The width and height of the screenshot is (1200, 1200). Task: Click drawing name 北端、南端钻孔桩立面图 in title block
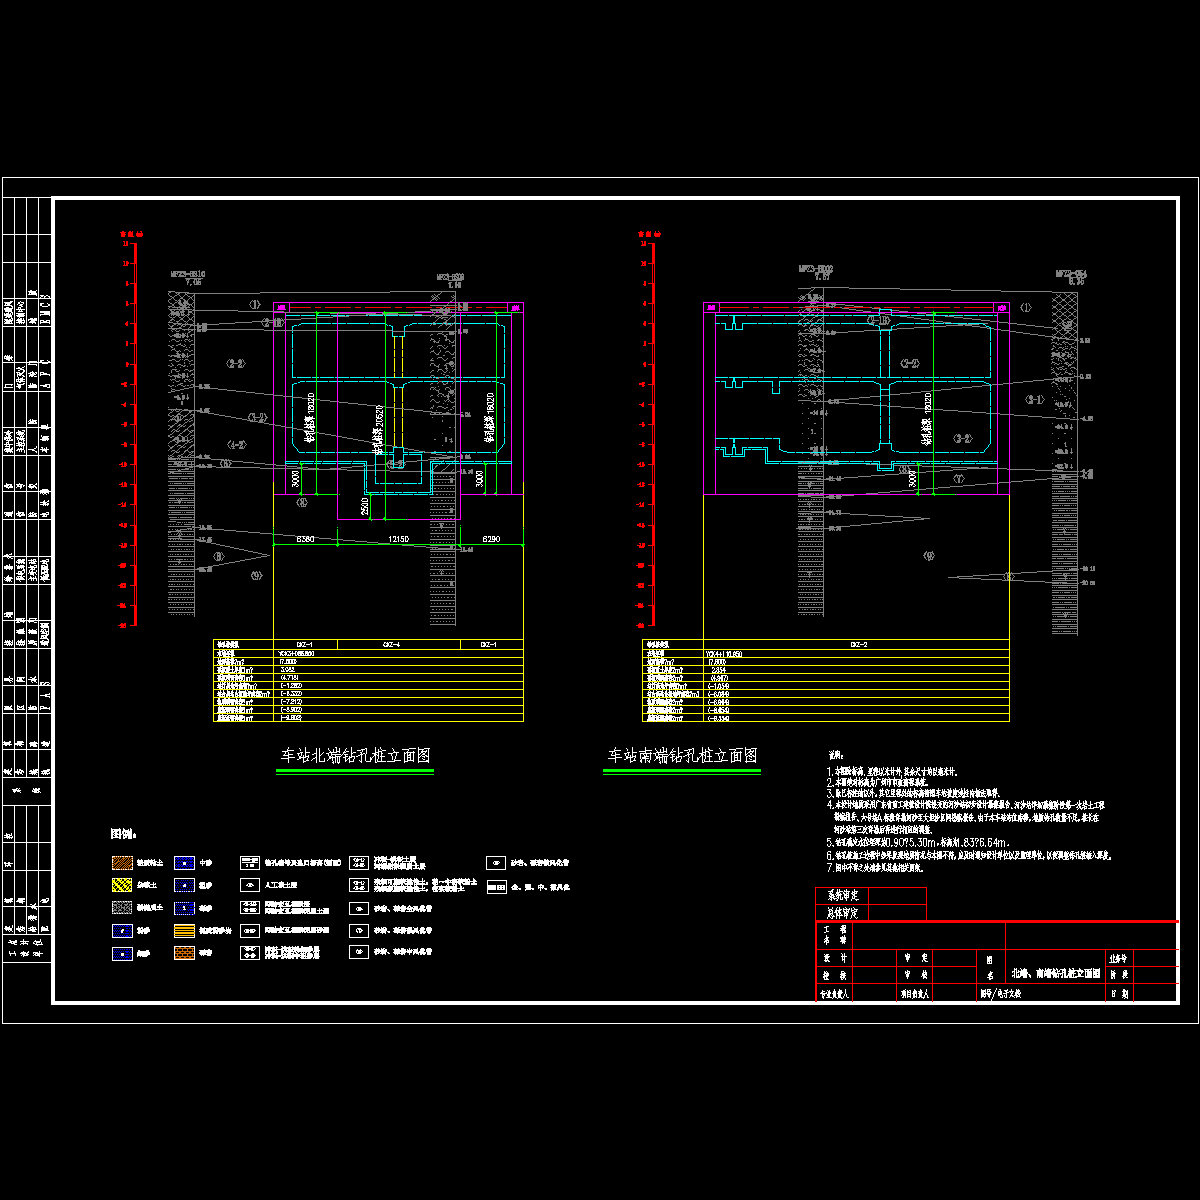(1055, 972)
